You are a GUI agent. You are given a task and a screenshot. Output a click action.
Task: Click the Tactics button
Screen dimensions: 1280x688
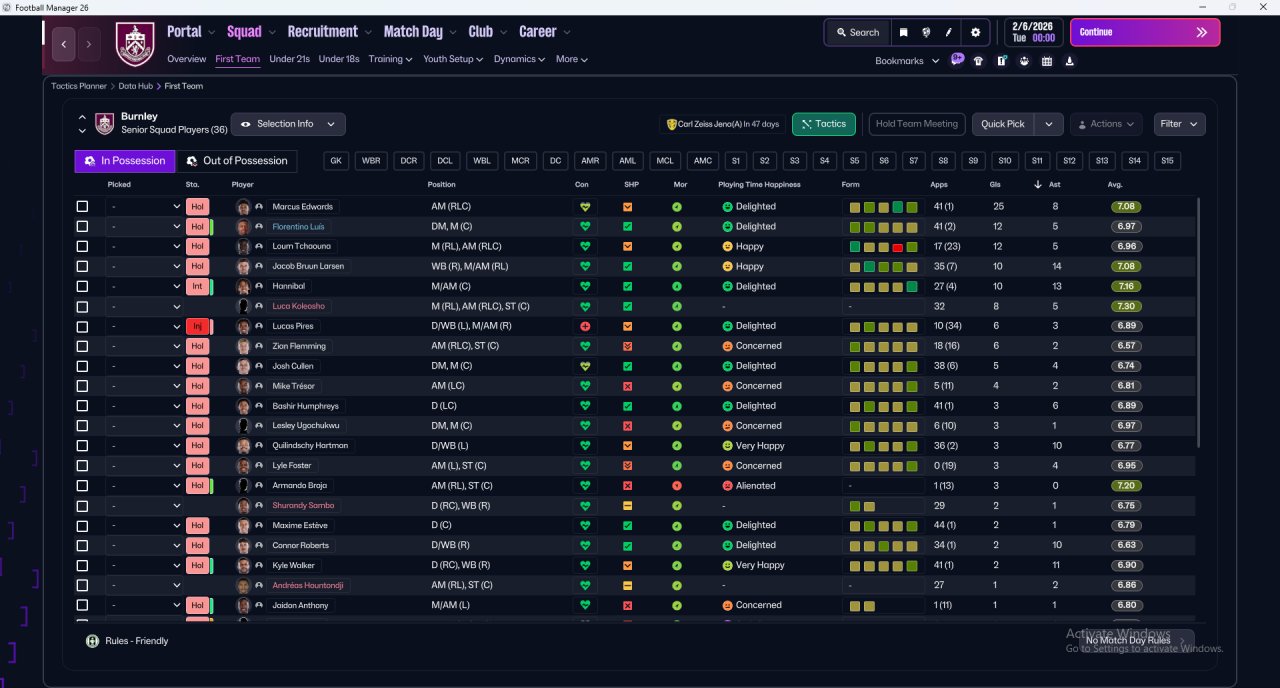[x=823, y=124]
